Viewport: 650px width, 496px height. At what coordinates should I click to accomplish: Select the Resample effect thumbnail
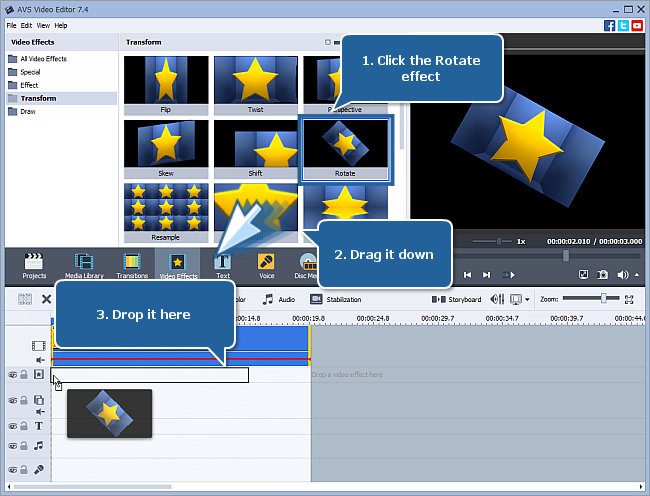tap(166, 213)
